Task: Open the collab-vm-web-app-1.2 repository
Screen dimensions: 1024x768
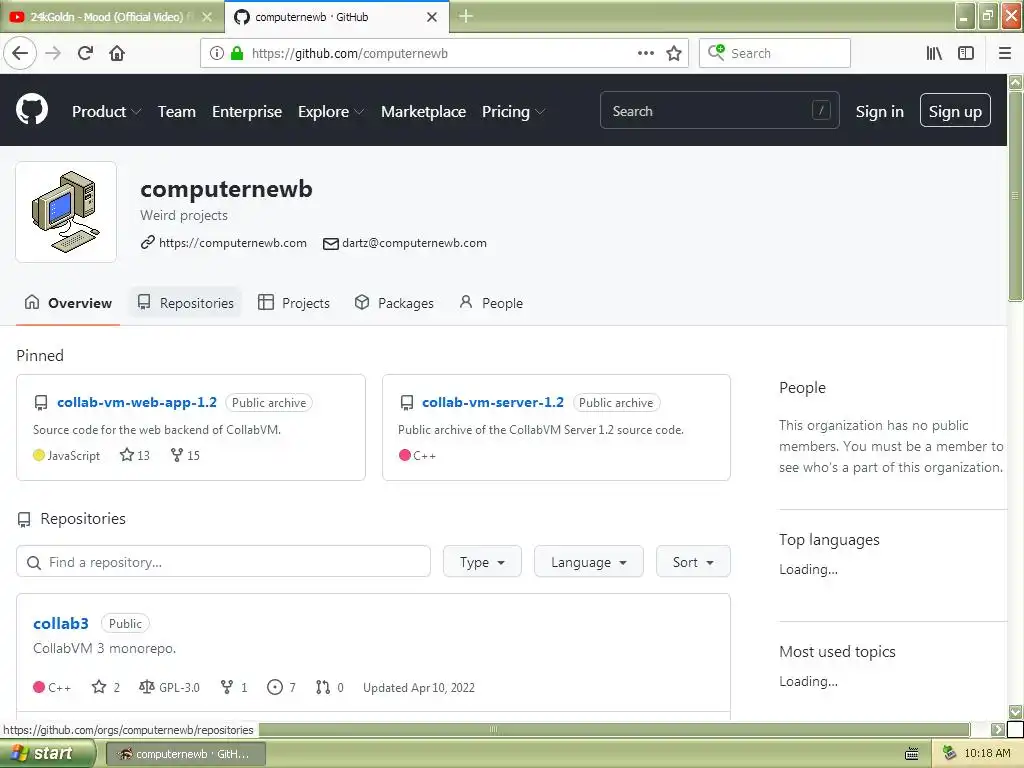Action: [136, 402]
